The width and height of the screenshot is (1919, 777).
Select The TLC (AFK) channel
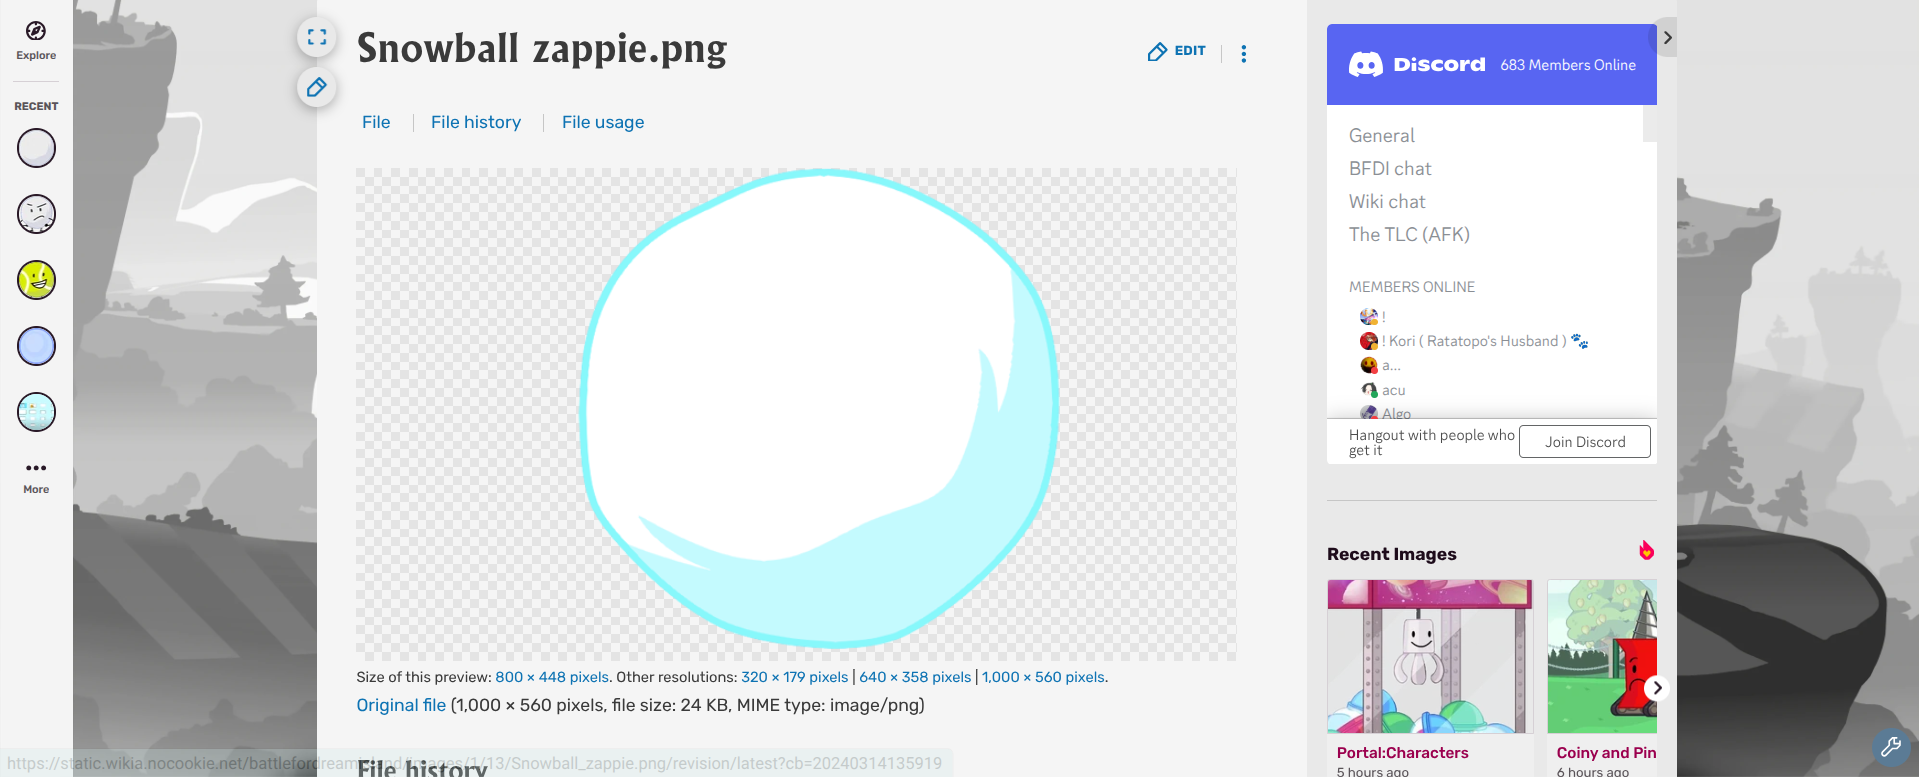tap(1409, 234)
